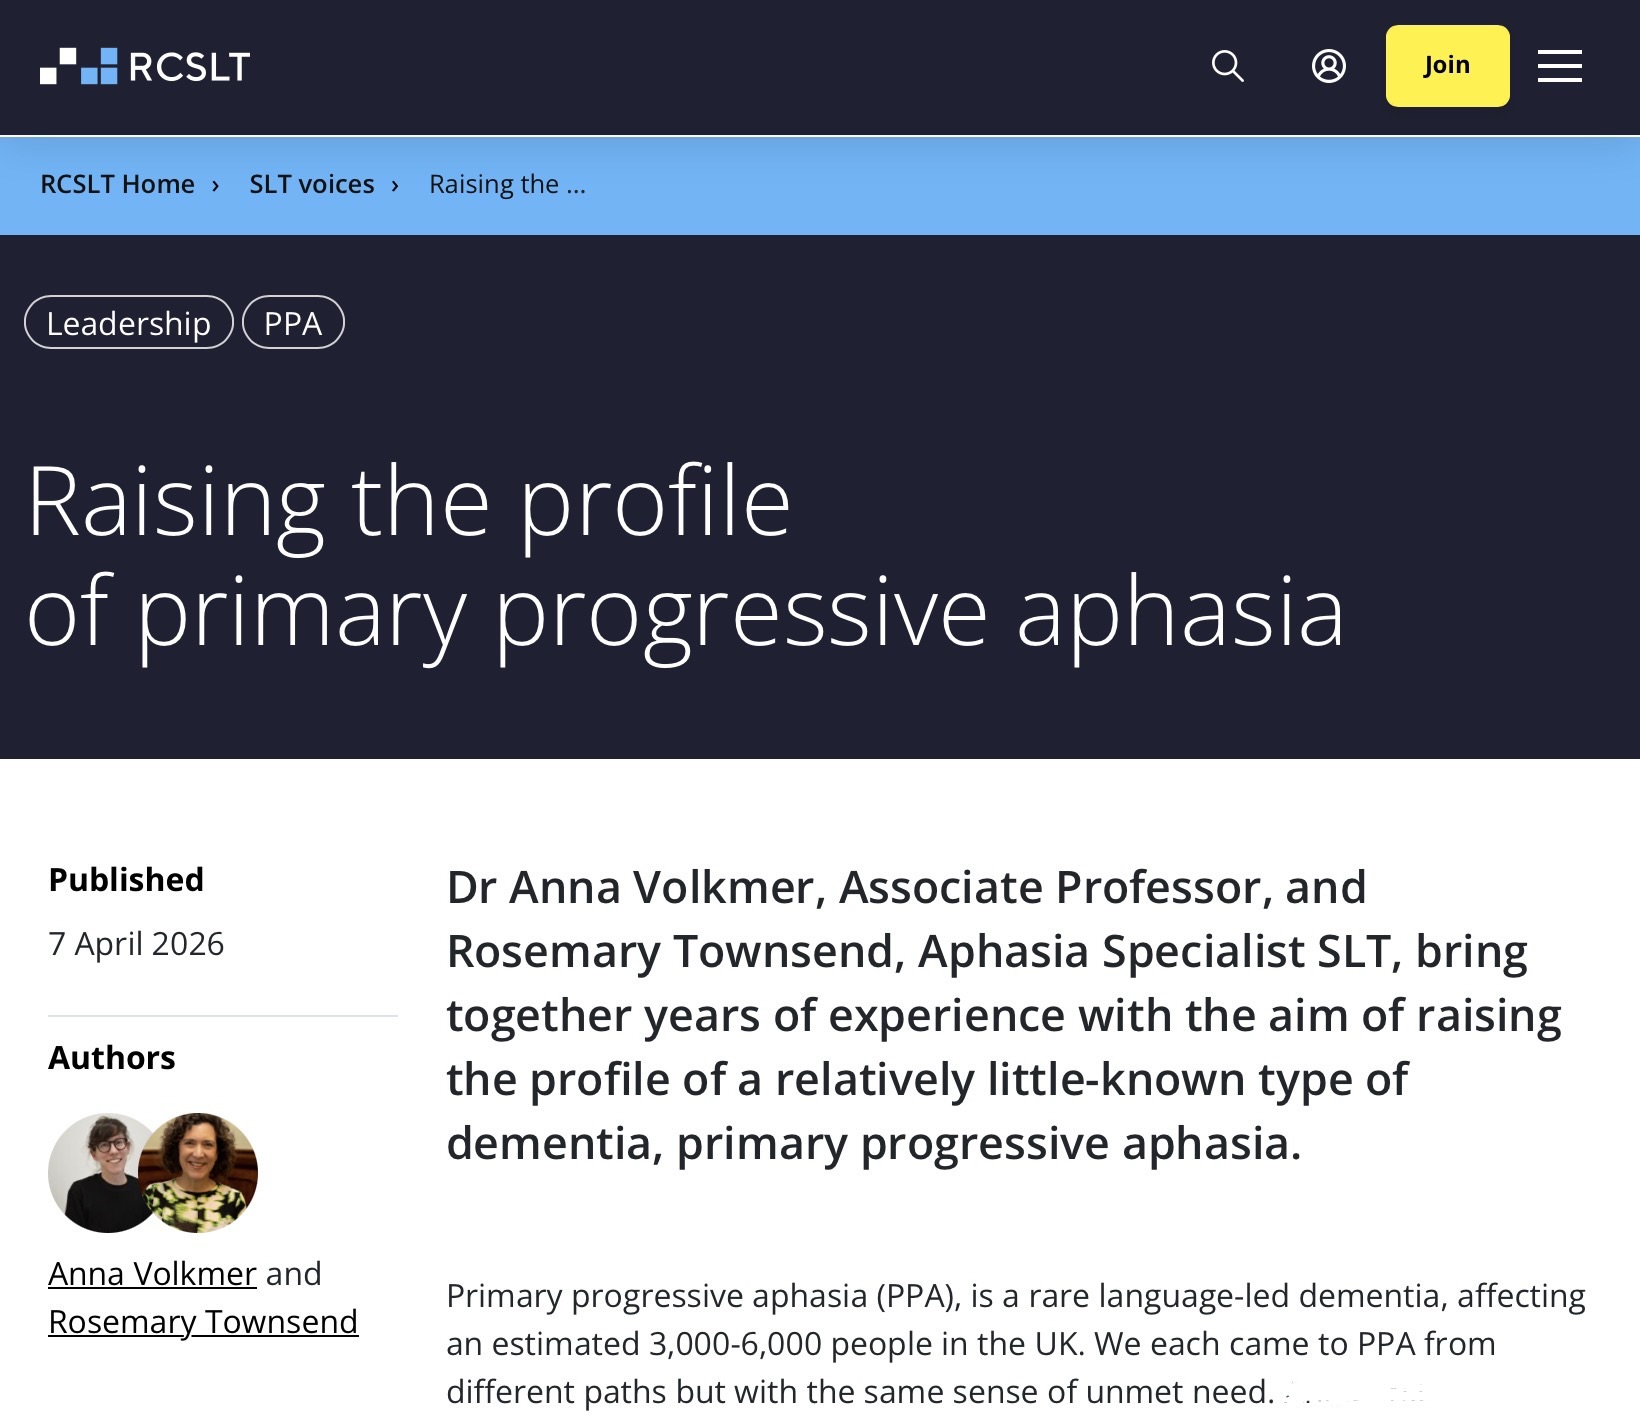Click the RCSLT logo

coord(145,66)
